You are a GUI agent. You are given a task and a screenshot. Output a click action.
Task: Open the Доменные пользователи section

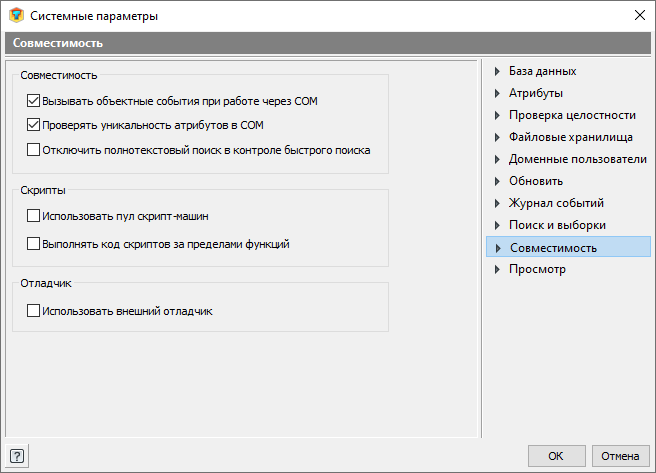point(577,159)
